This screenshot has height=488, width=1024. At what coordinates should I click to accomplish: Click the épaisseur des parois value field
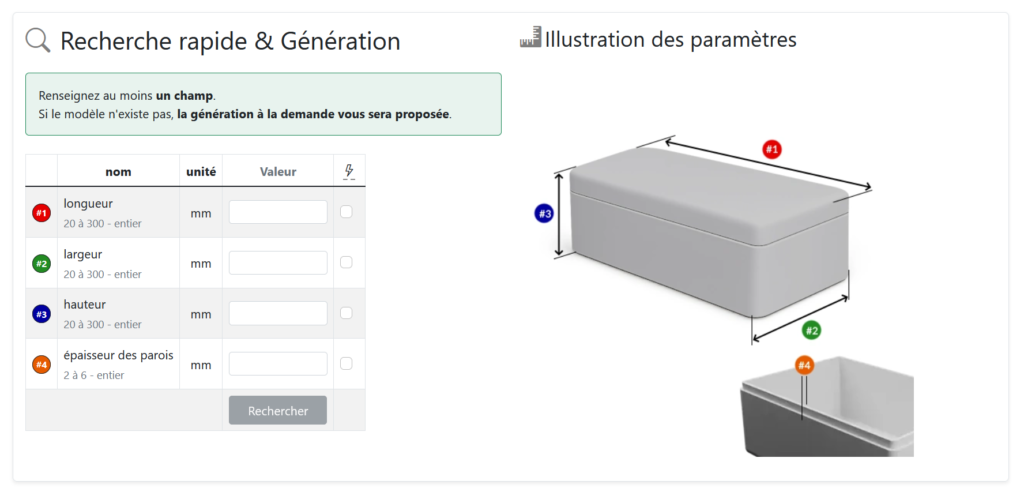pyautogui.click(x=278, y=364)
